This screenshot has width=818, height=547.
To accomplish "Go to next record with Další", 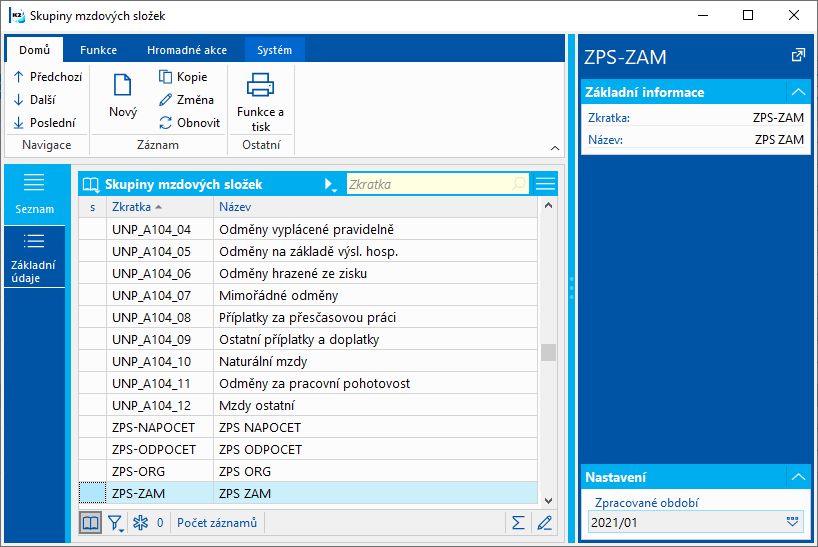I will coord(34,100).
